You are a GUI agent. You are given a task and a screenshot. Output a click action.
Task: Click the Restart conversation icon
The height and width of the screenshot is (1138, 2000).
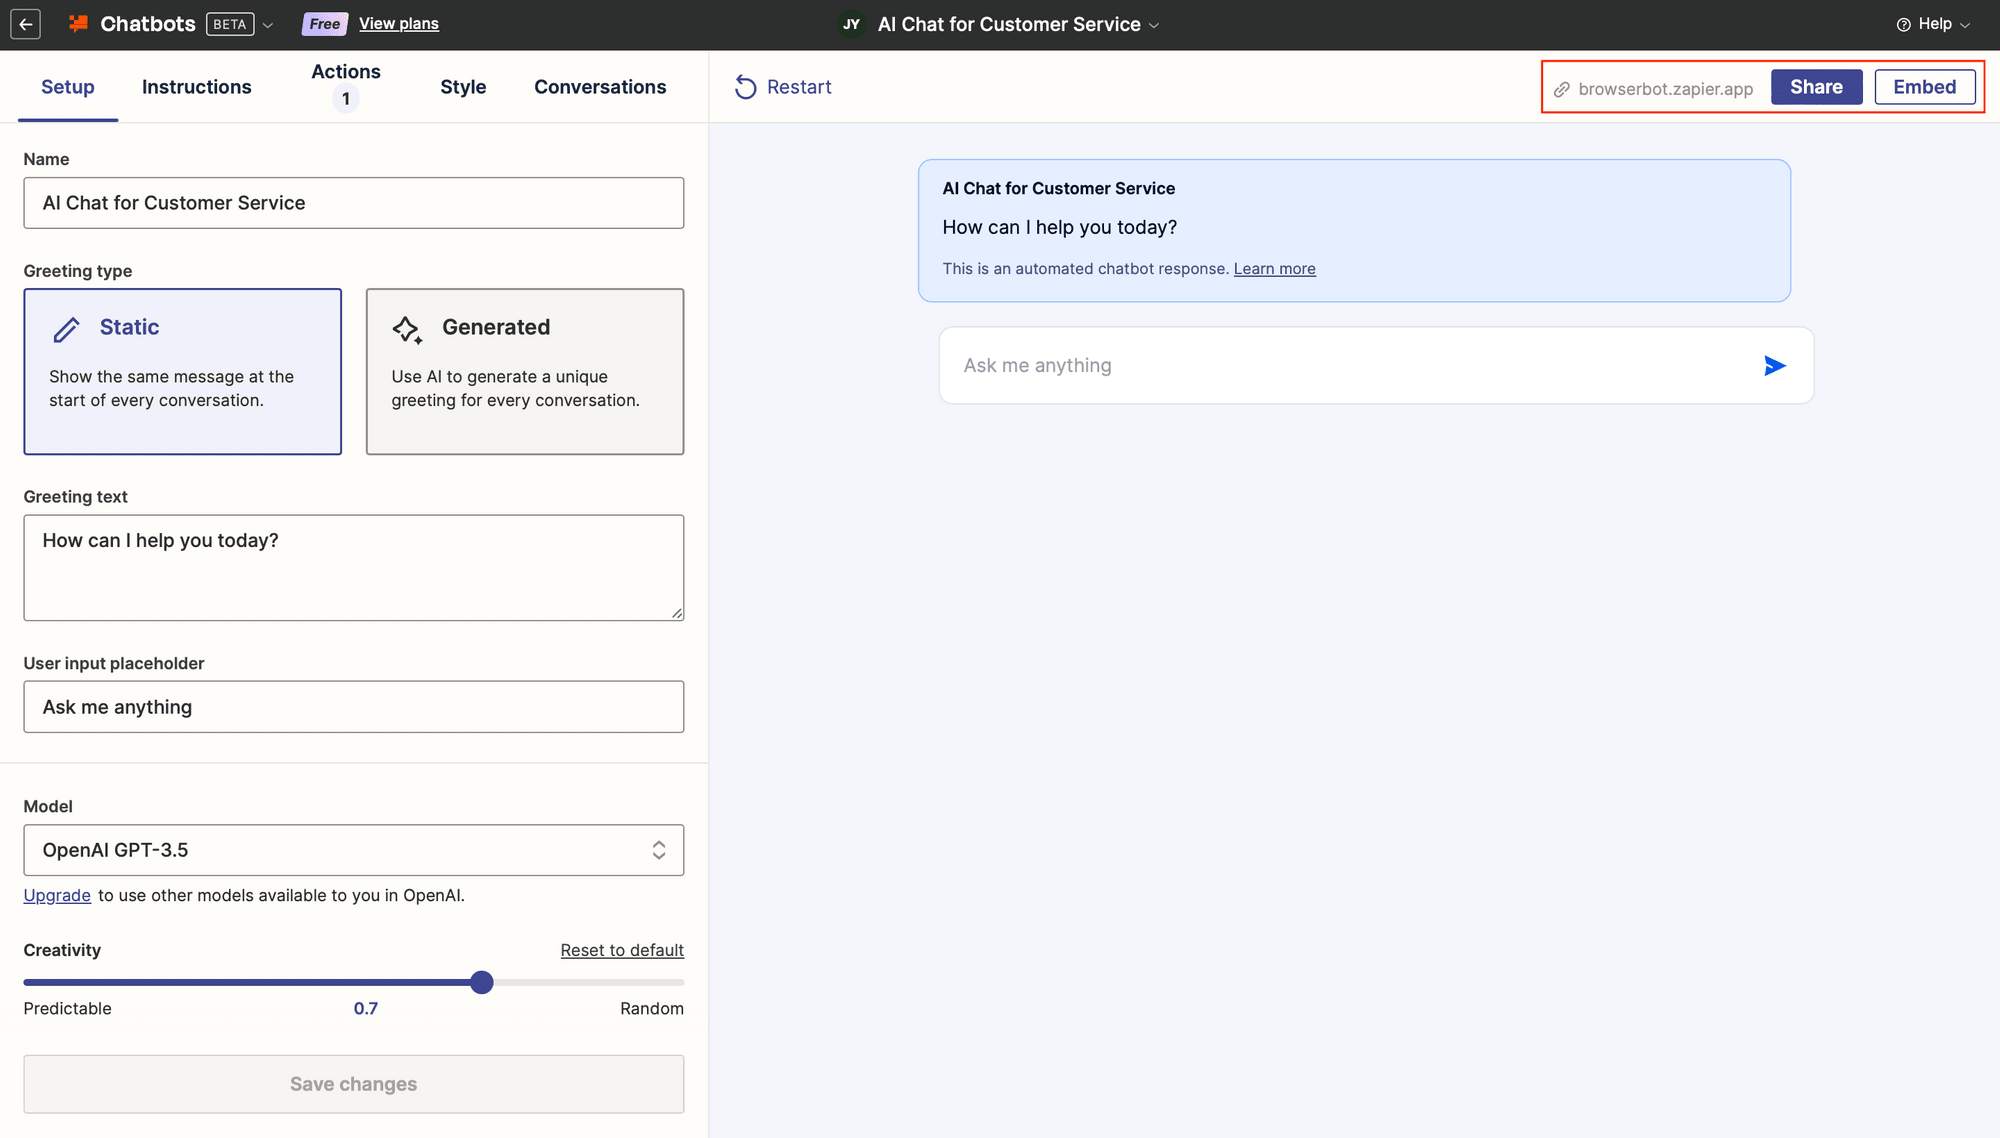pyautogui.click(x=746, y=87)
